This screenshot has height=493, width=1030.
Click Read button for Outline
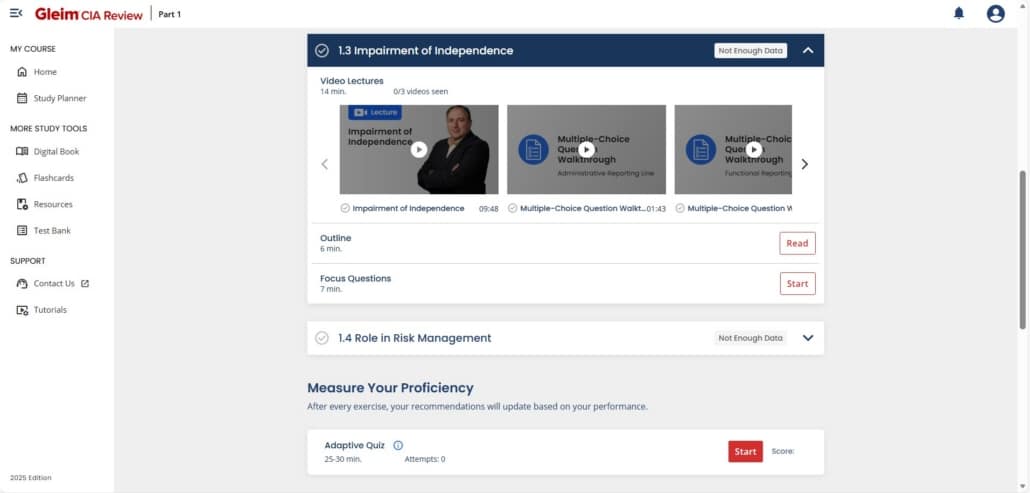pyautogui.click(x=797, y=244)
